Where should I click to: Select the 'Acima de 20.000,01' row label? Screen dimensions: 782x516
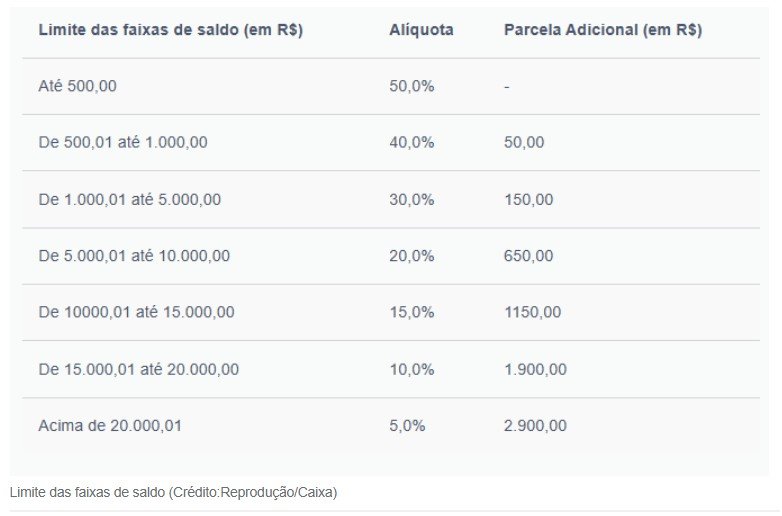110,426
